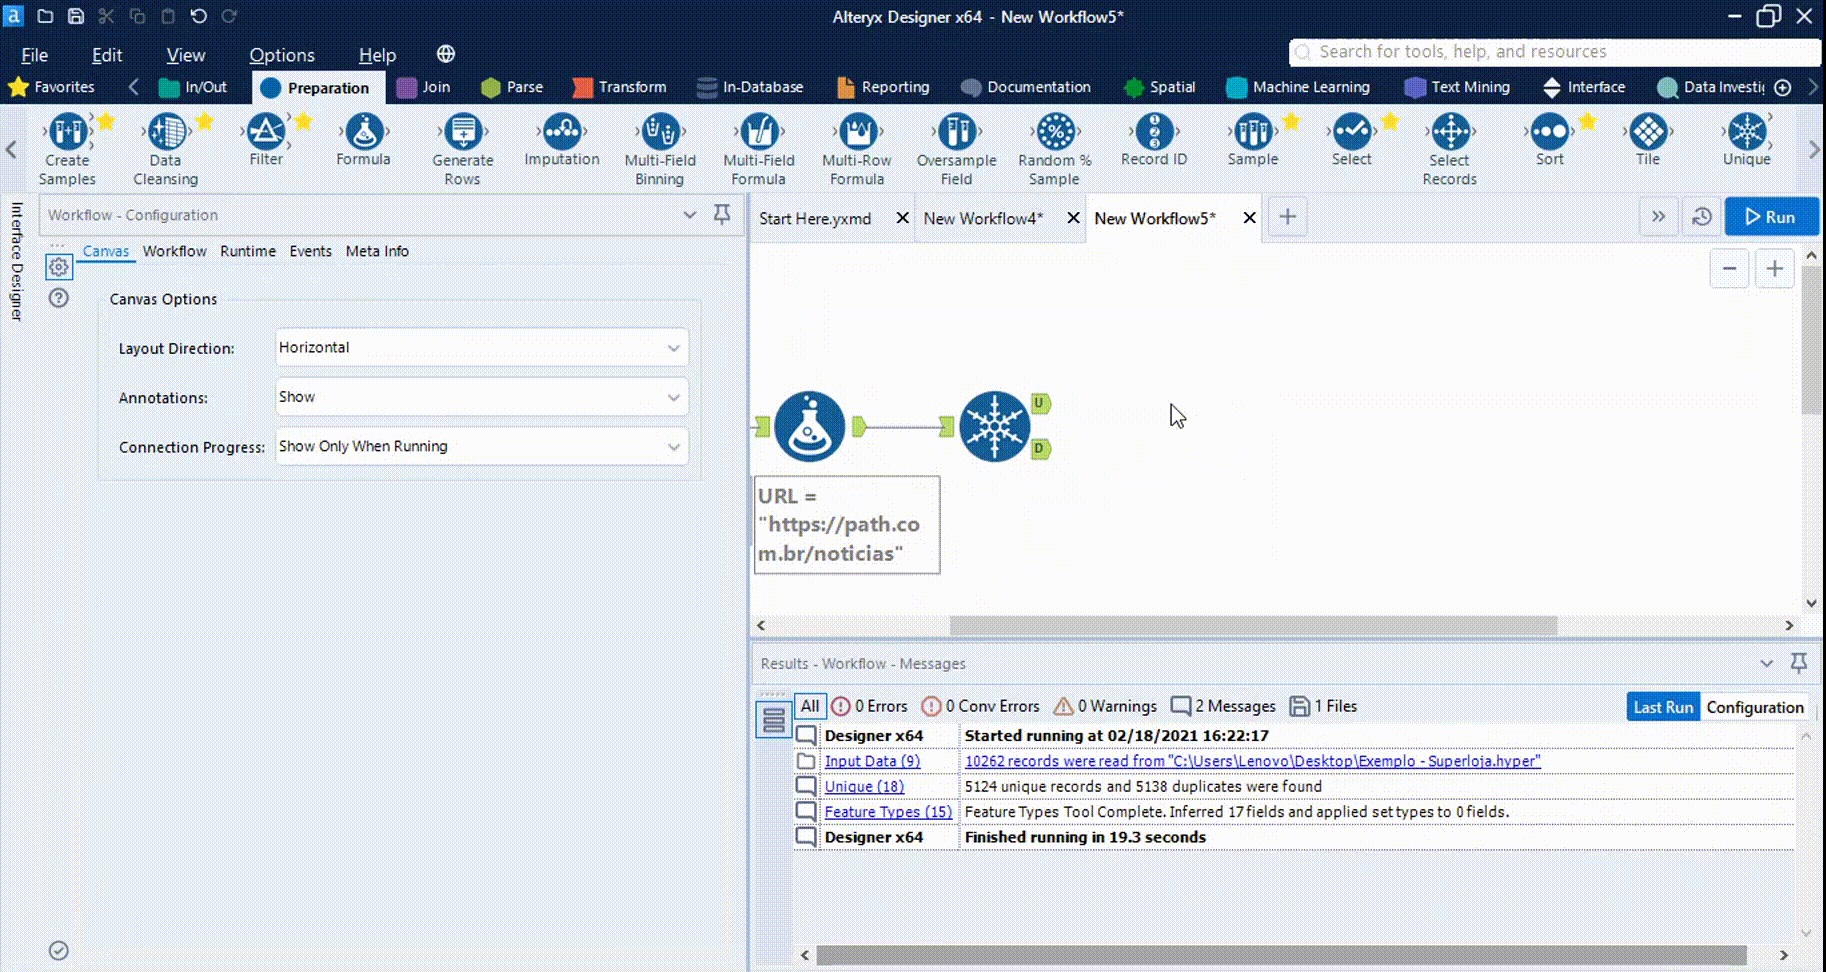Select the Create Samples tool
This screenshot has height=972, width=1826.
click(x=67, y=149)
